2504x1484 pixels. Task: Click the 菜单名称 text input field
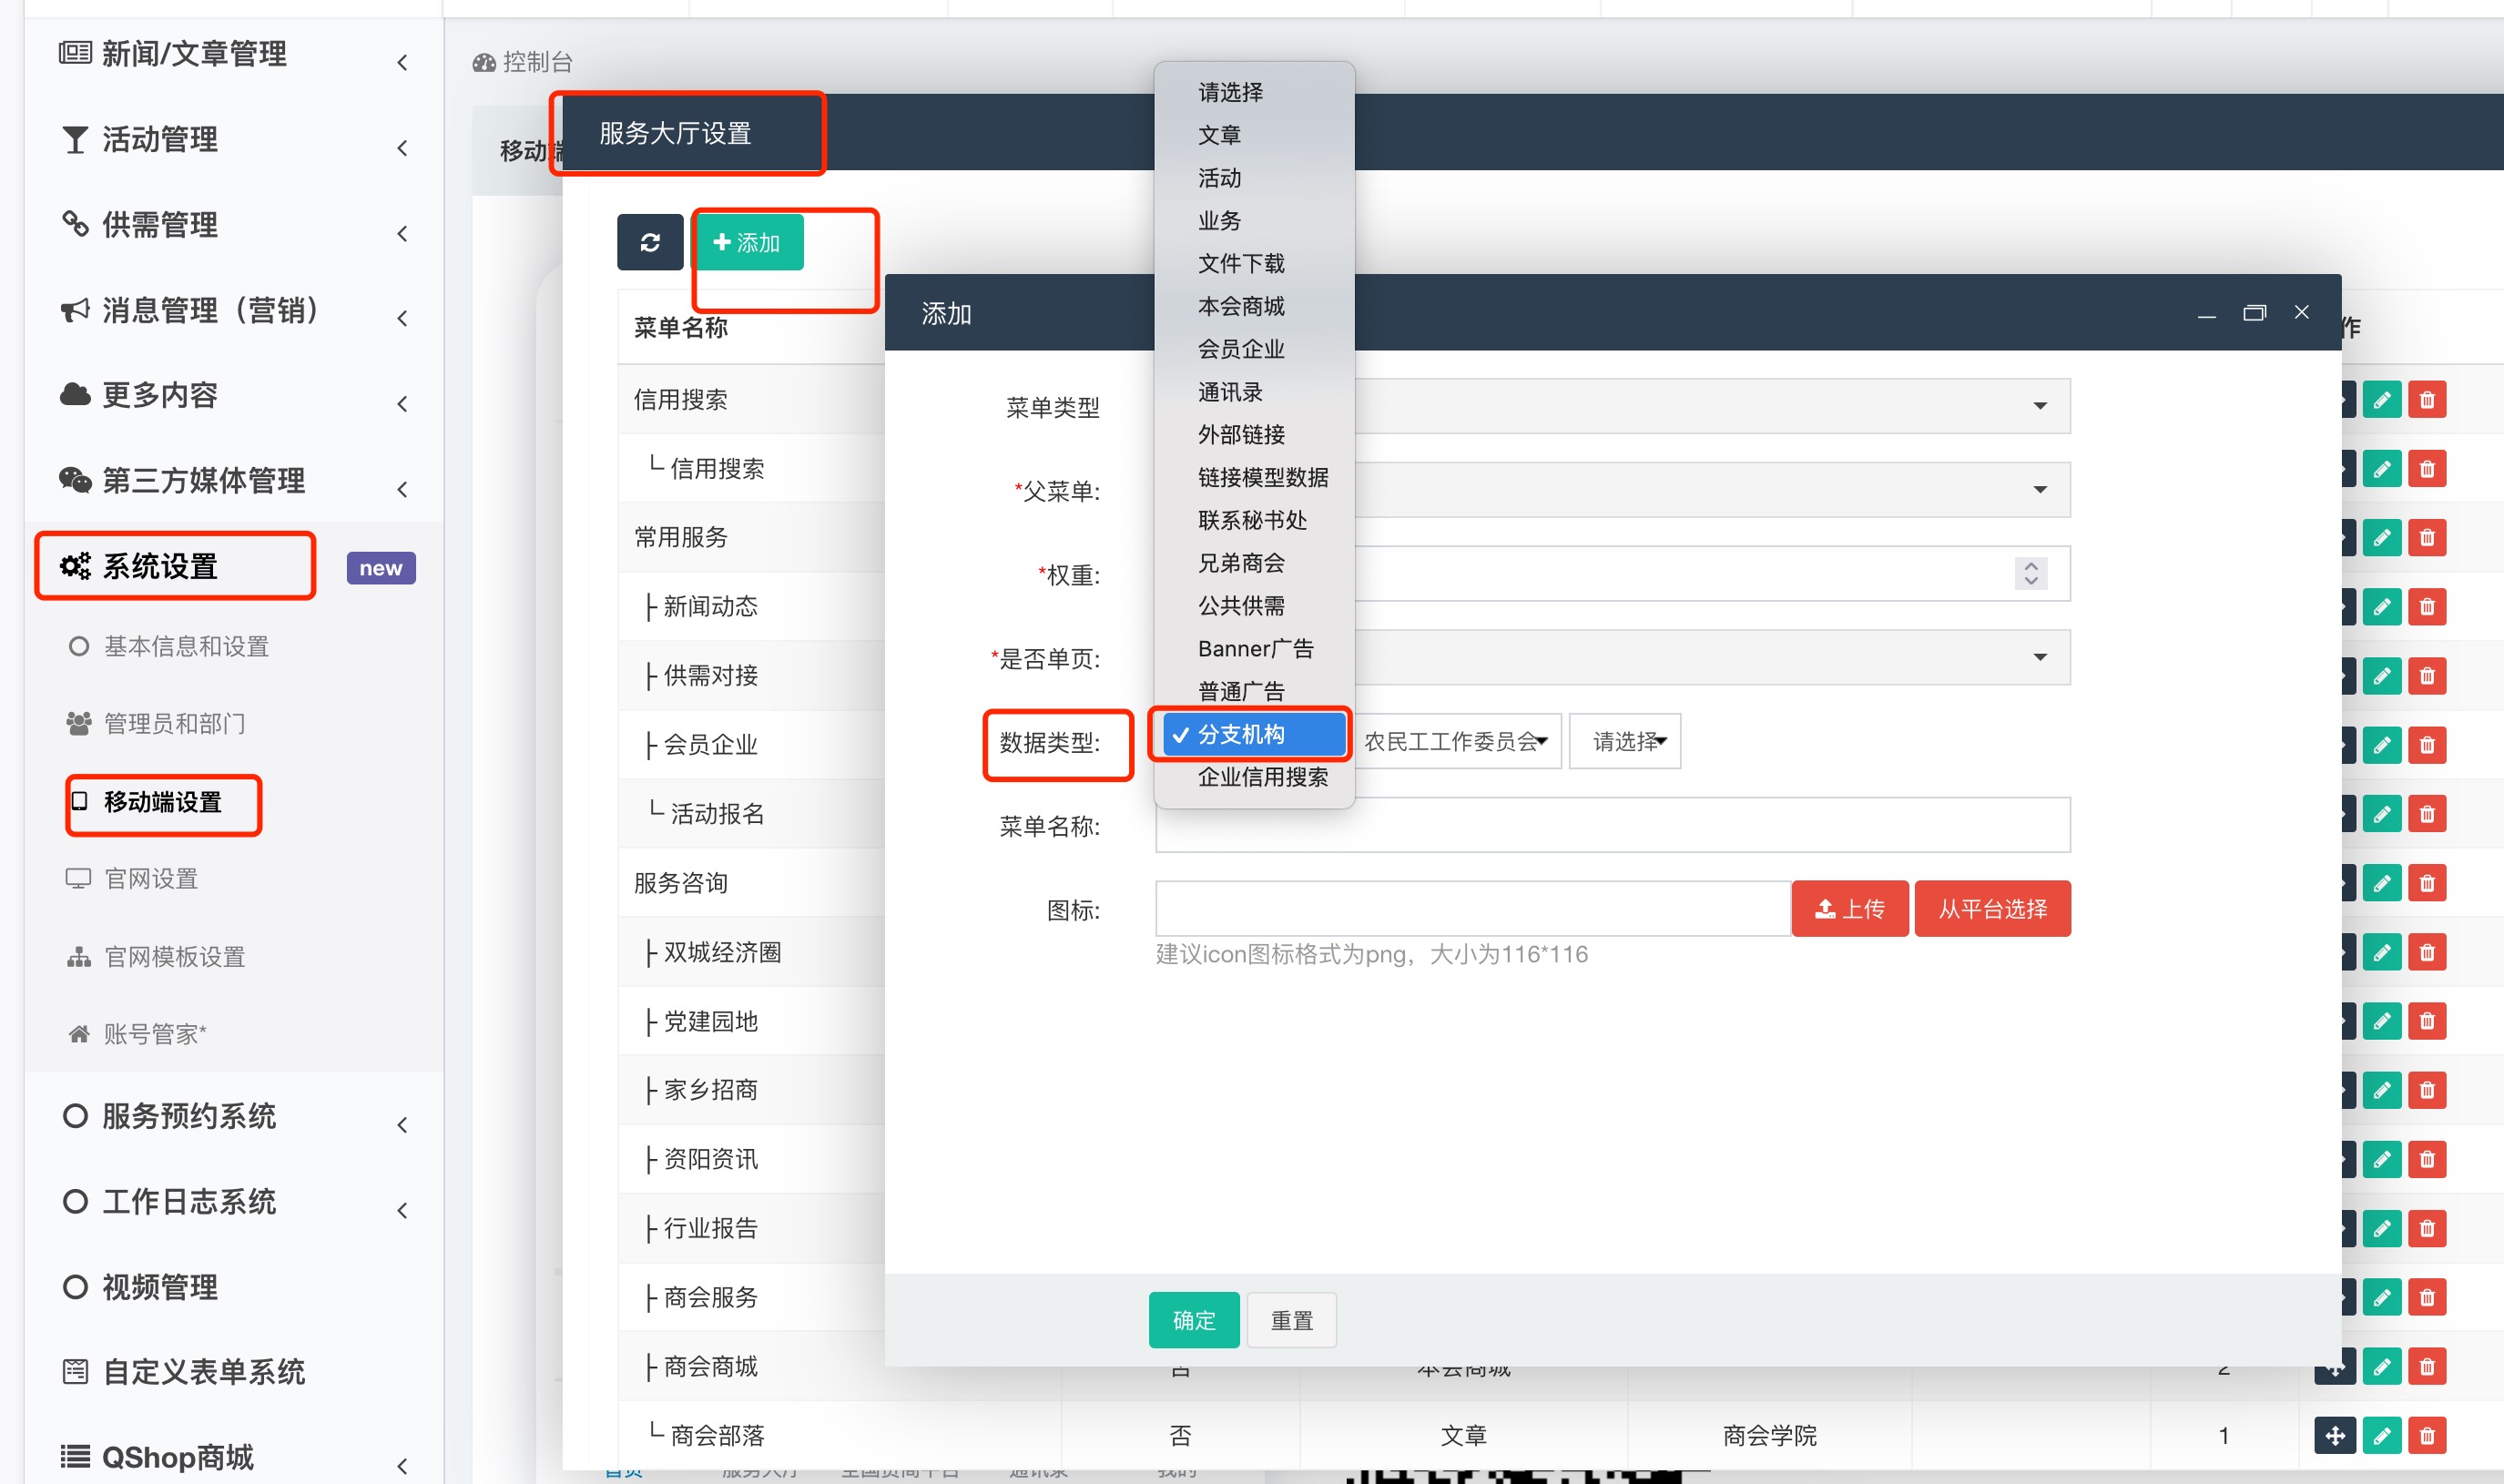pyautogui.click(x=1611, y=826)
